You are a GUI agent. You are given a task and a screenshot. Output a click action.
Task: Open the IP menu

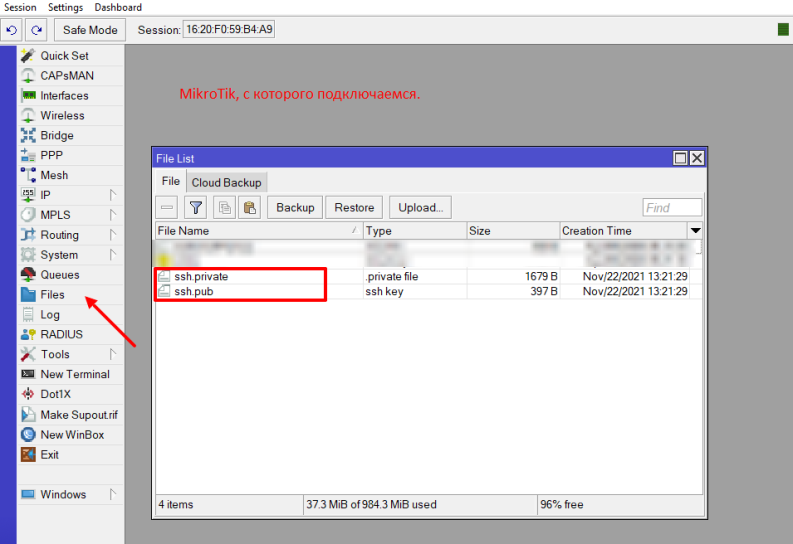[x=71, y=195]
